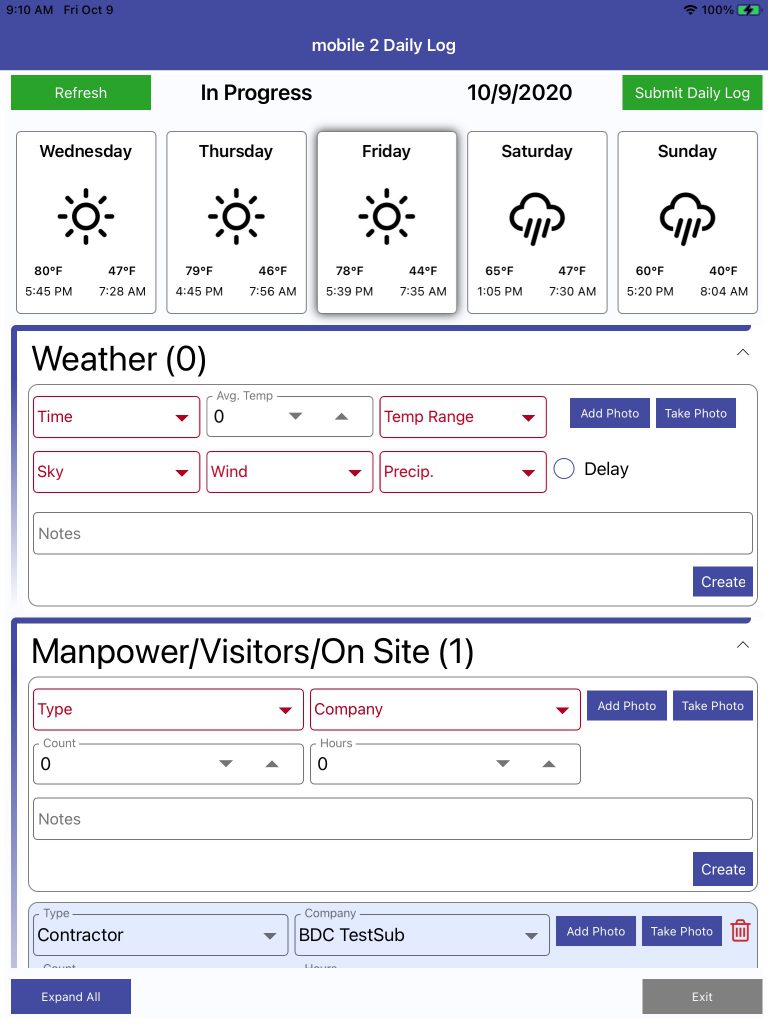
Task: Select the Saturday rain forecast card
Action: pos(537,222)
